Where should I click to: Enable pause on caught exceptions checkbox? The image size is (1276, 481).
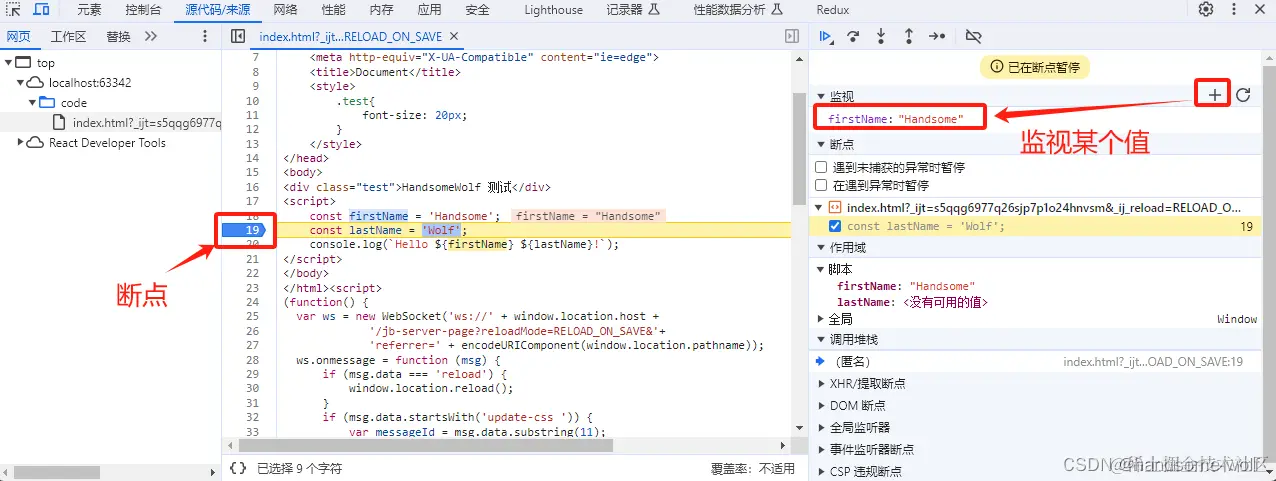pyautogui.click(x=821, y=185)
